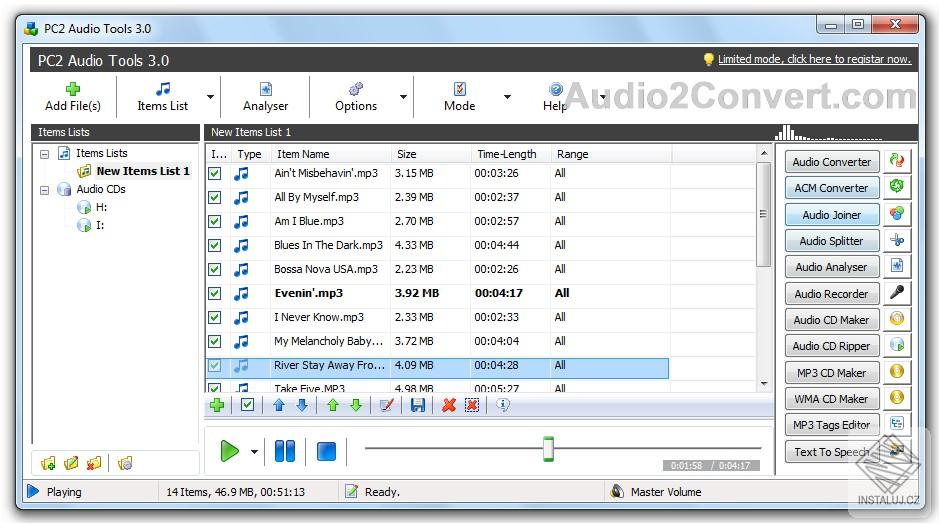Click the Mode toolbar button
The image size is (939, 527).
click(459, 97)
